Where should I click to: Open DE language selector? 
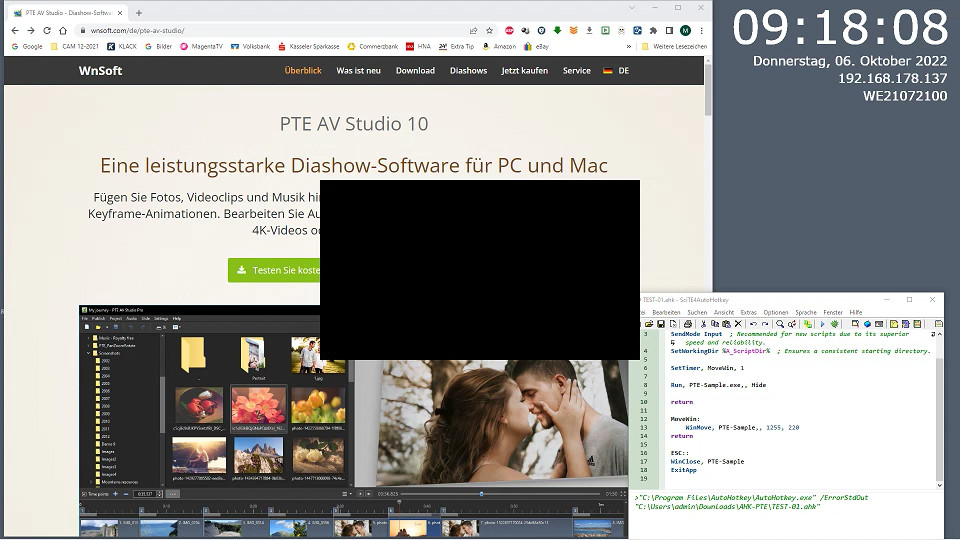click(x=616, y=70)
